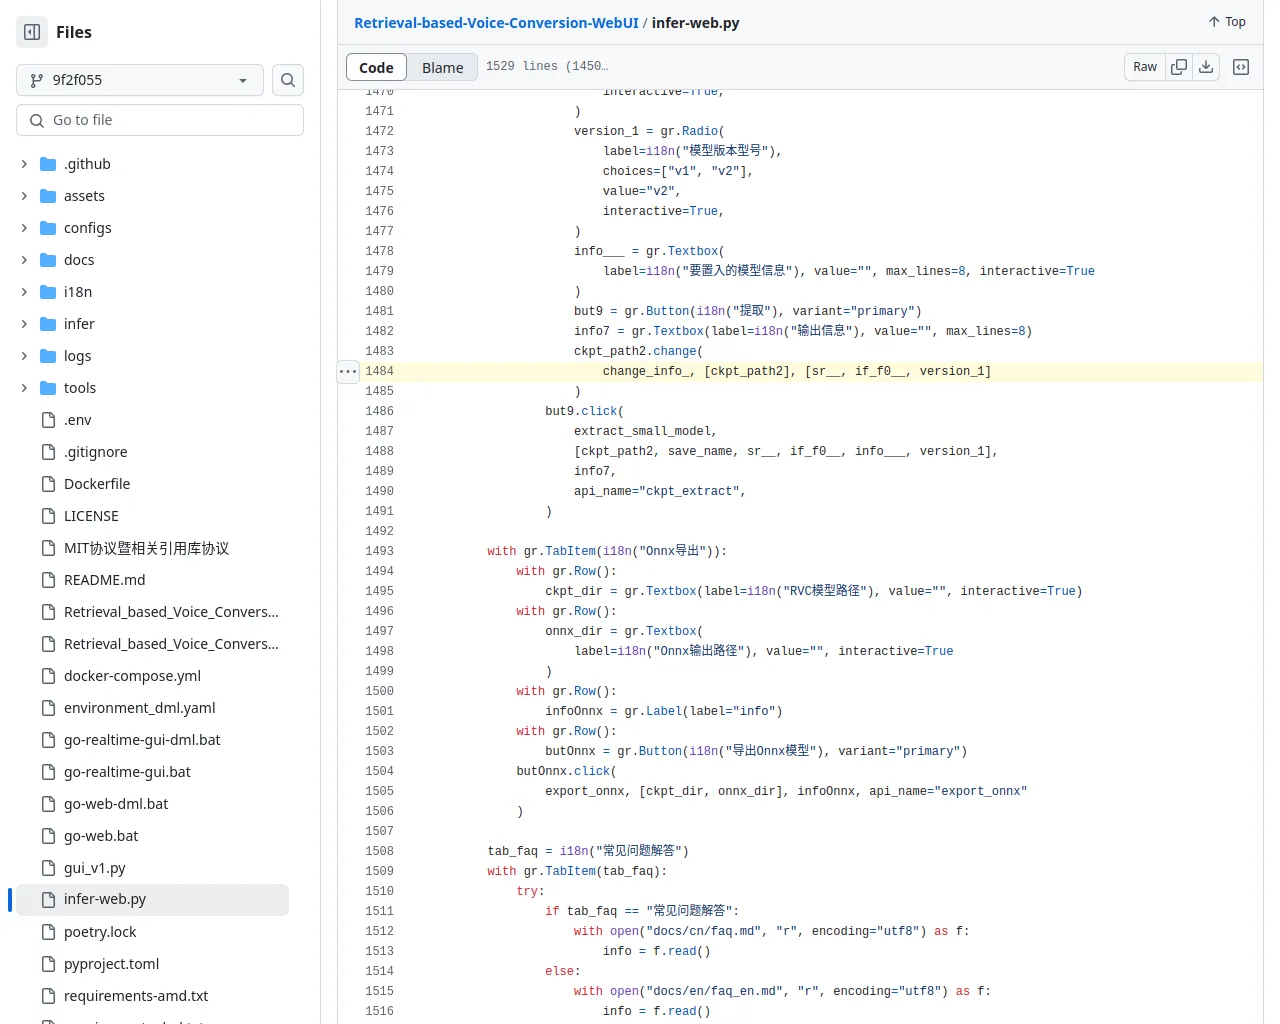Screen dimensions: 1280x1024
Task: Expand the assets folder chevron
Action: tap(24, 196)
